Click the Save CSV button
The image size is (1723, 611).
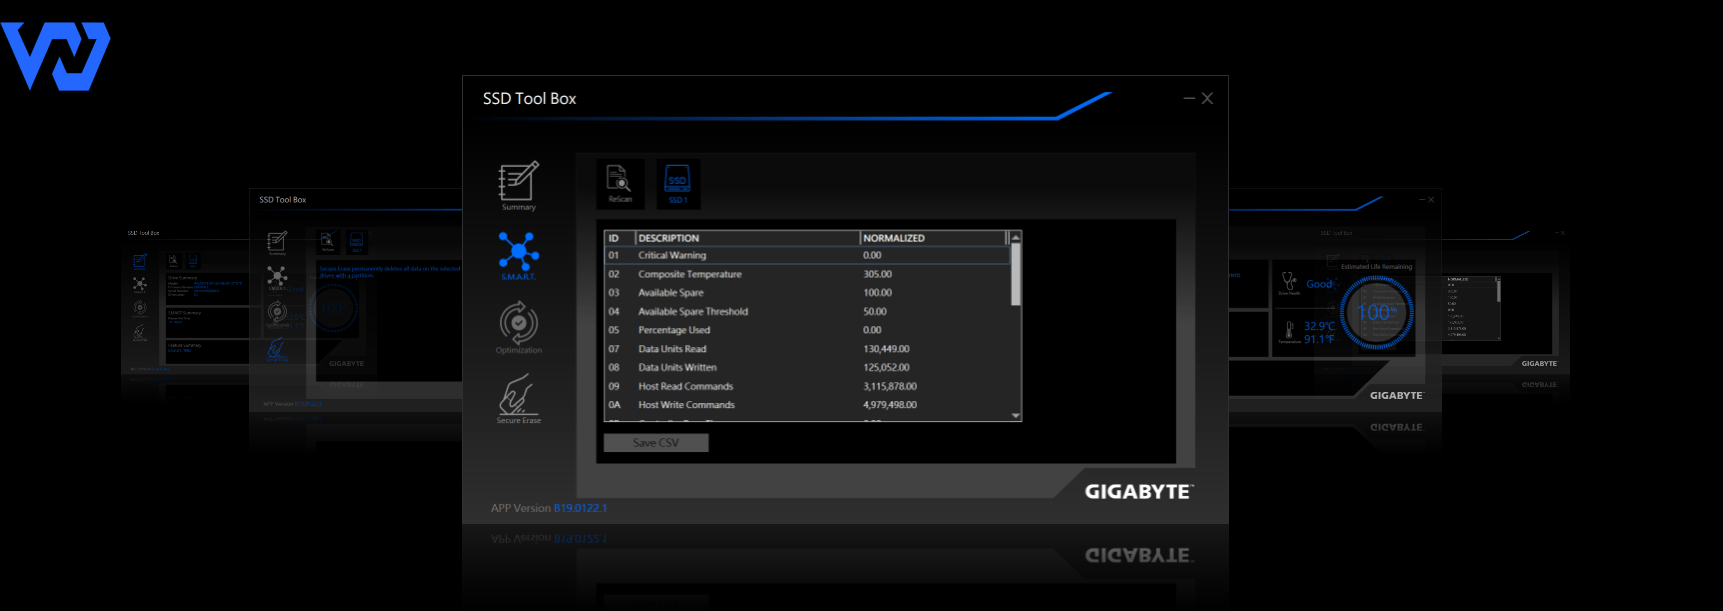click(656, 442)
